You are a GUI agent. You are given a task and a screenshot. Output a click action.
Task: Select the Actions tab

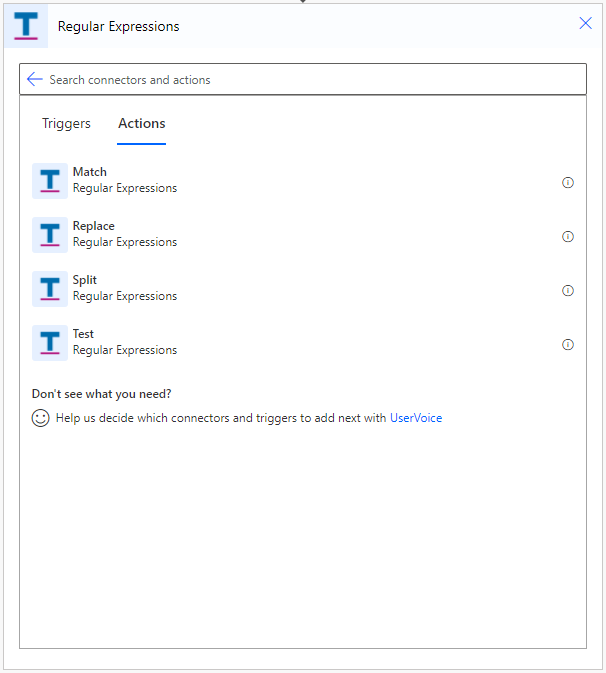(142, 124)
